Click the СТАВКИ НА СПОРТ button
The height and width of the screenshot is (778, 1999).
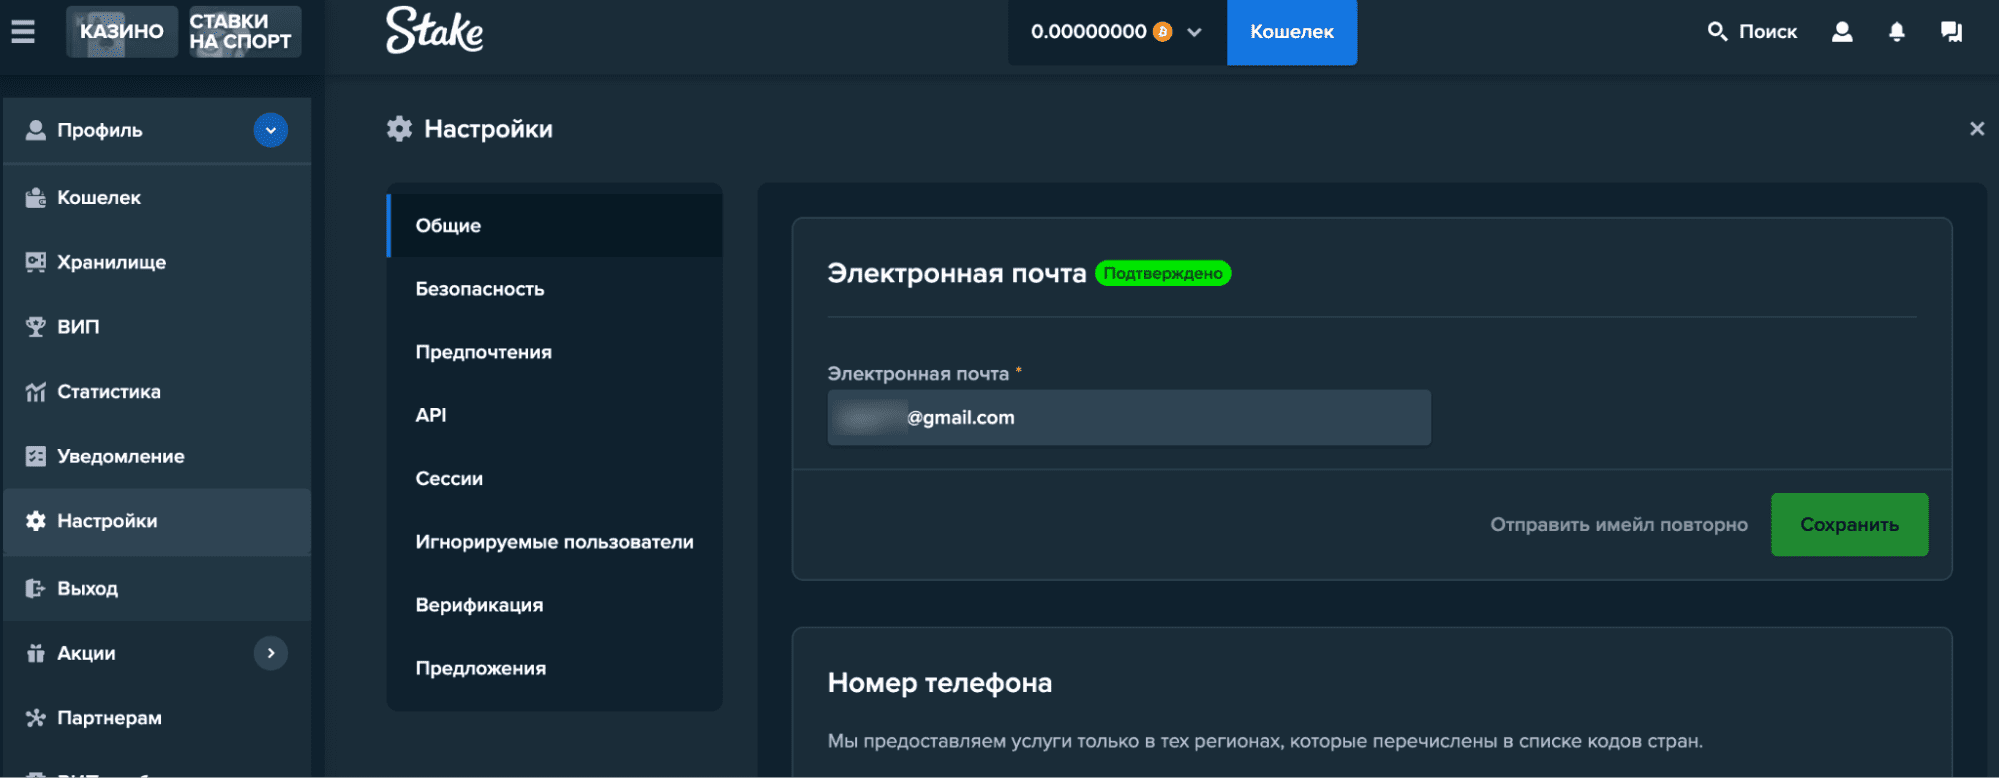point(245,31)
